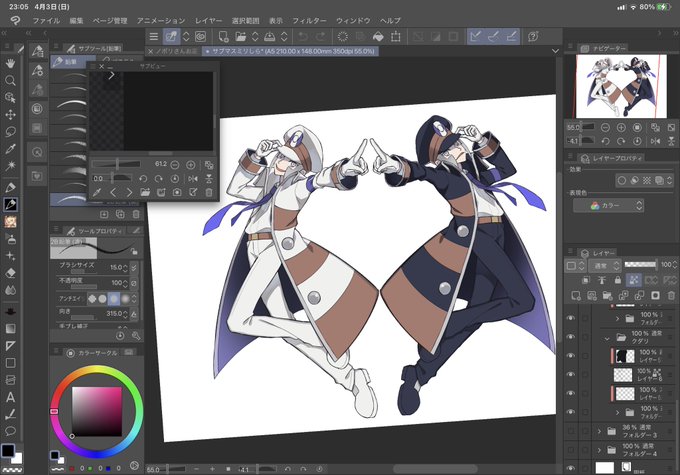Show next image in Sub View
This screenshot has height=475, width=680.
pyautogui.click(x=129, y=192)
